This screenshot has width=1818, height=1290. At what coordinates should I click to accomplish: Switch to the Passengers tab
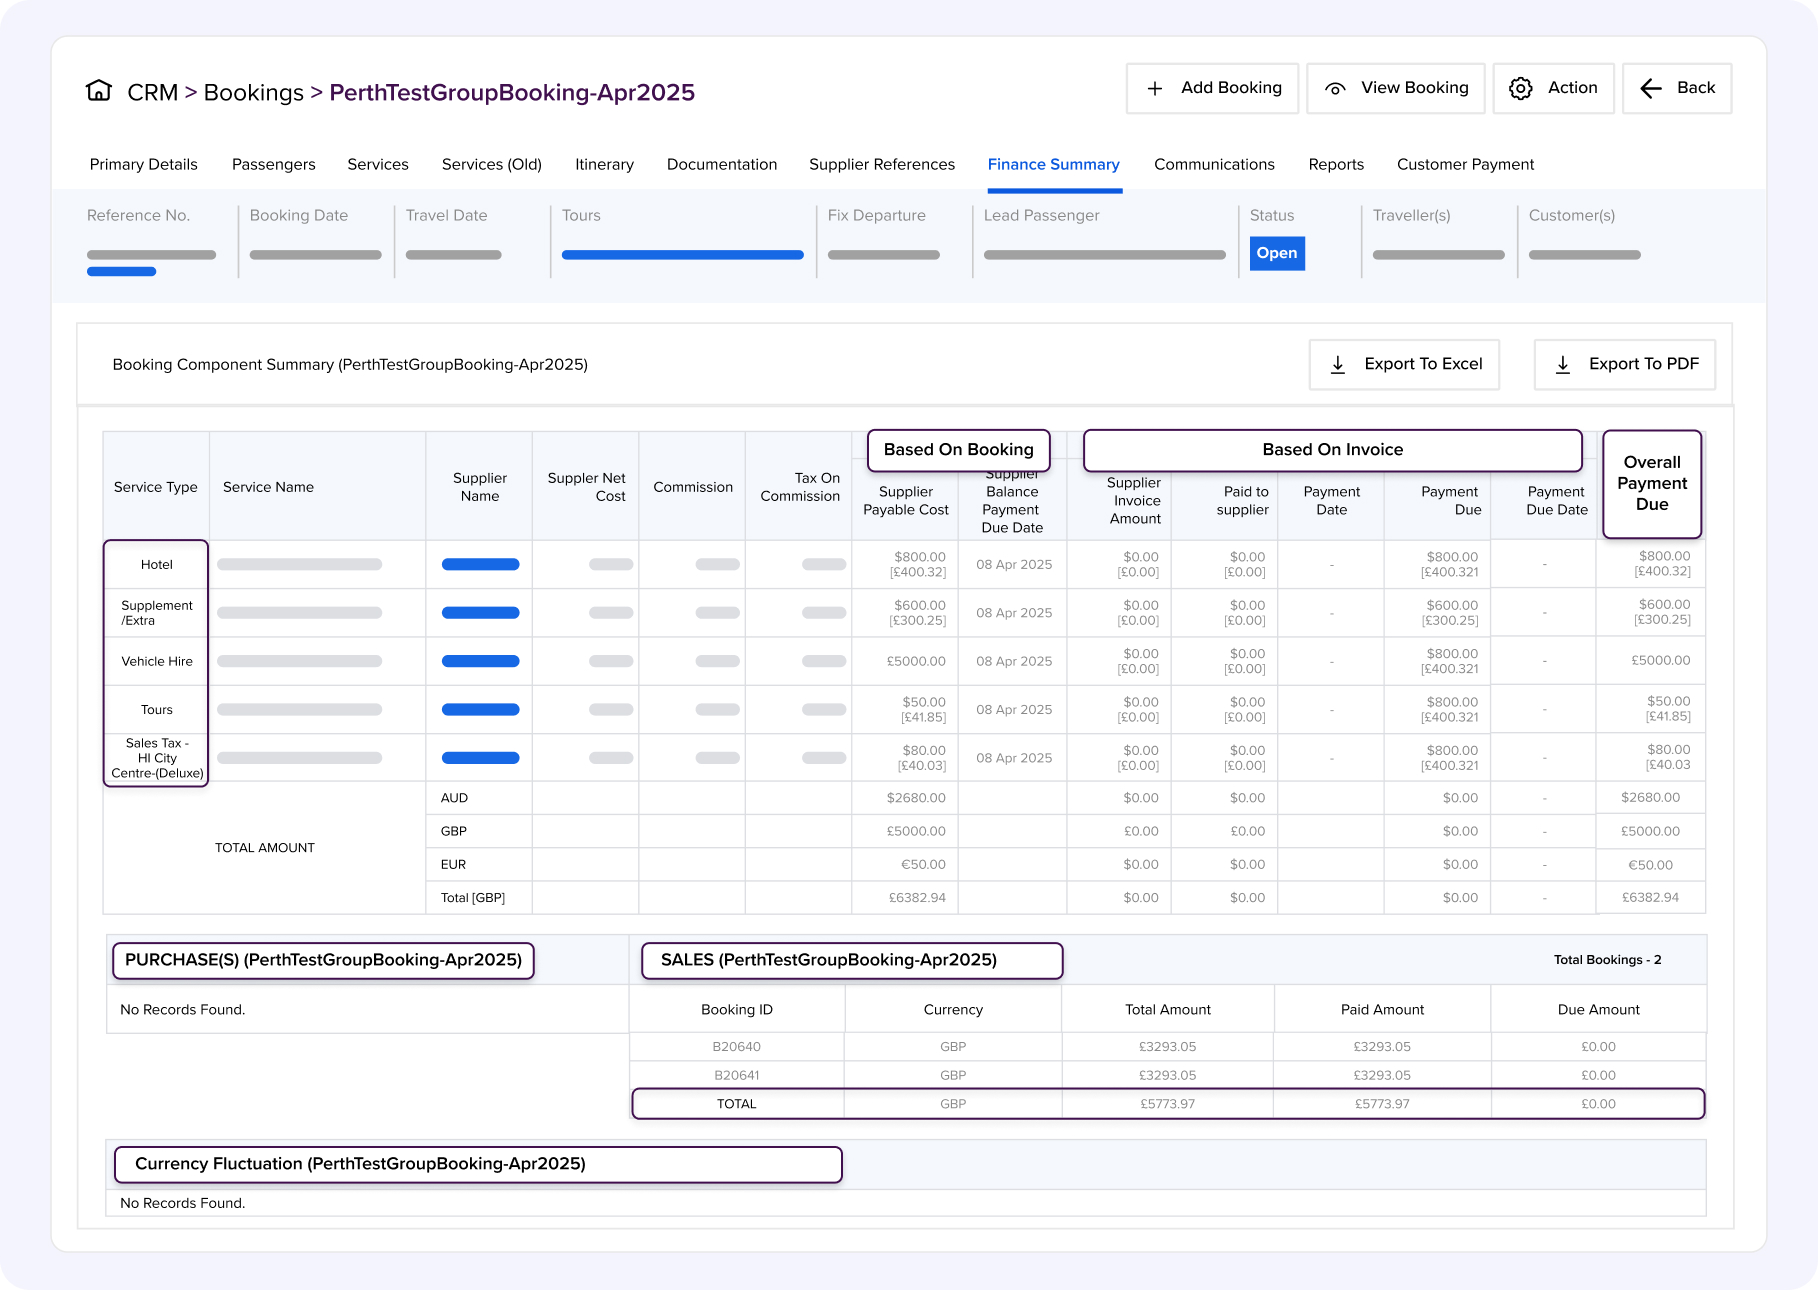pos(274,164)
